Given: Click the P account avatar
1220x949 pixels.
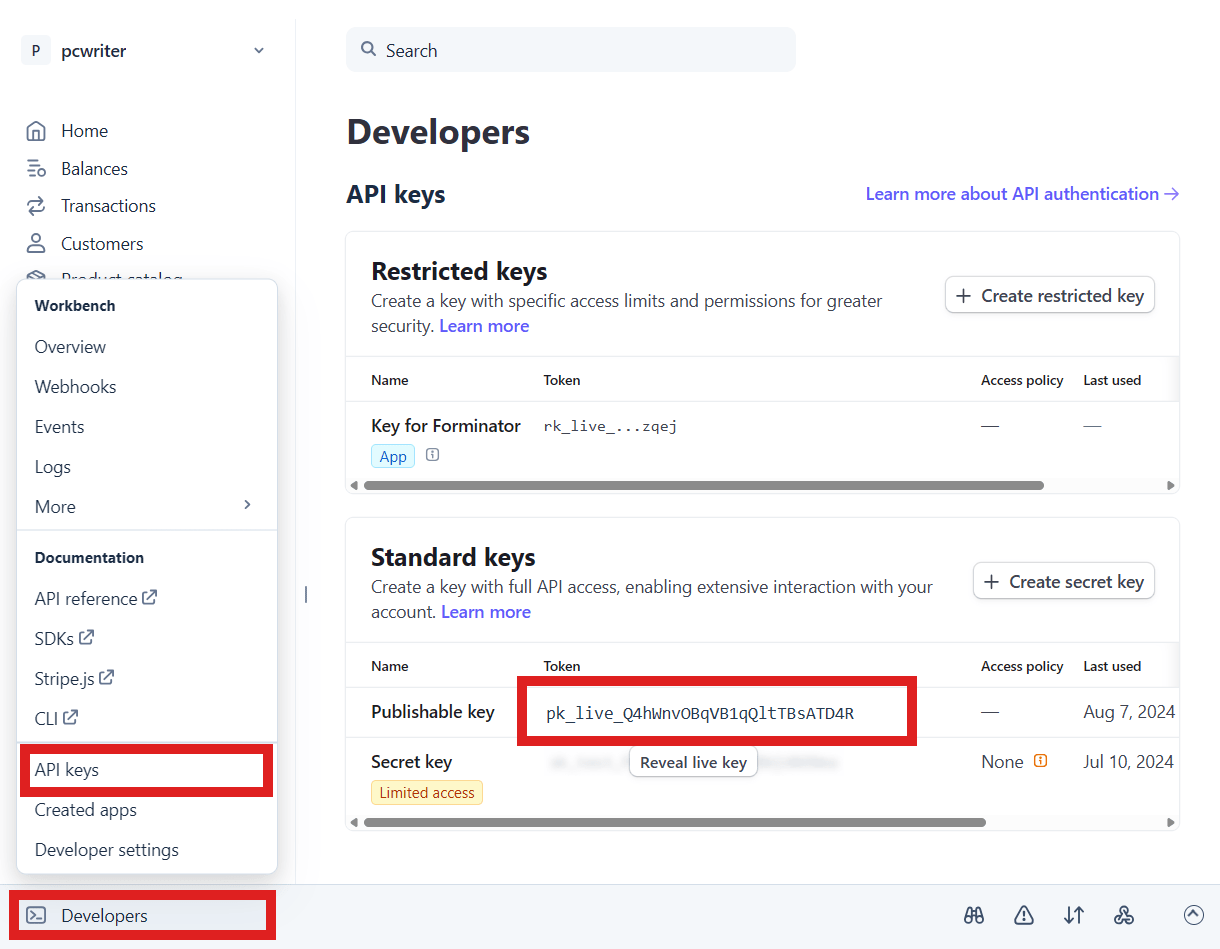Looking at the screenshot, I should pyautogui.click(x=36, y=50).
